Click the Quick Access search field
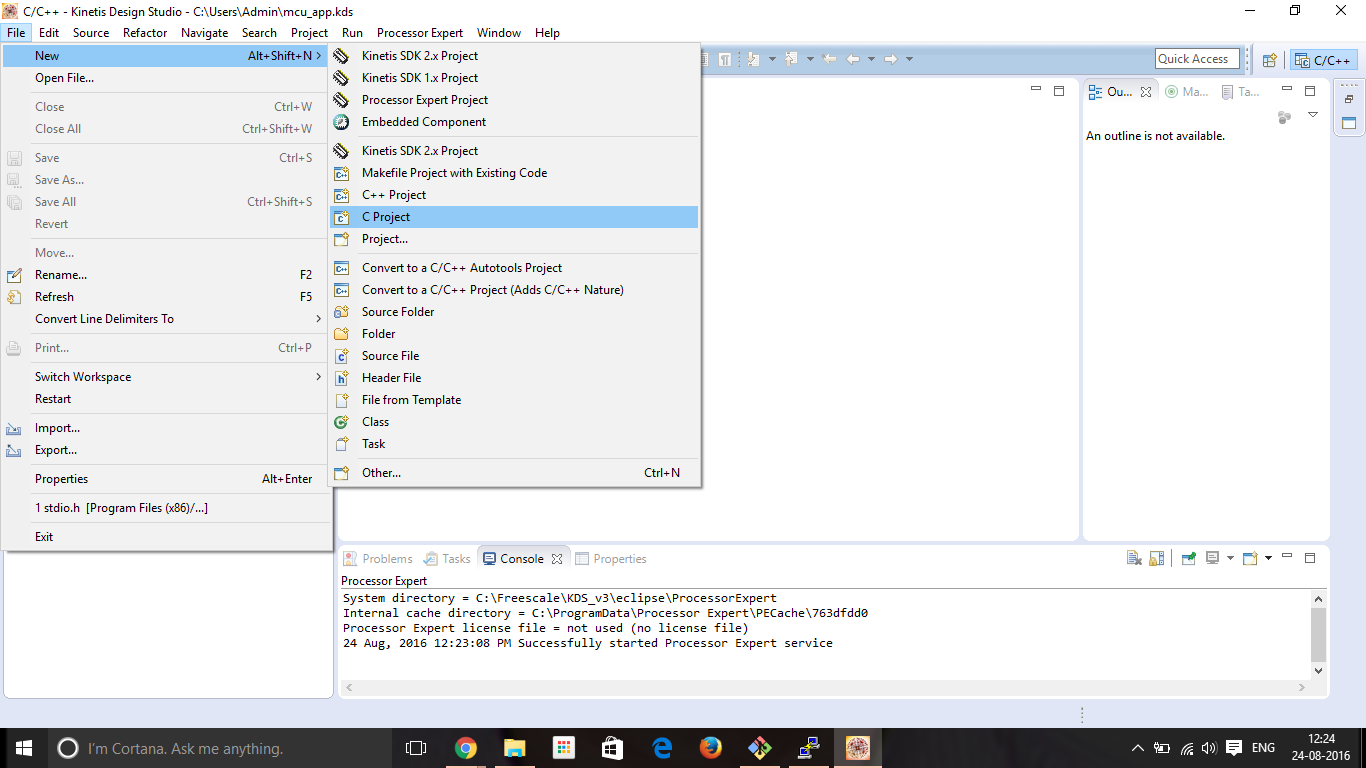The image size is (1366, 768). click(1197, 59)
